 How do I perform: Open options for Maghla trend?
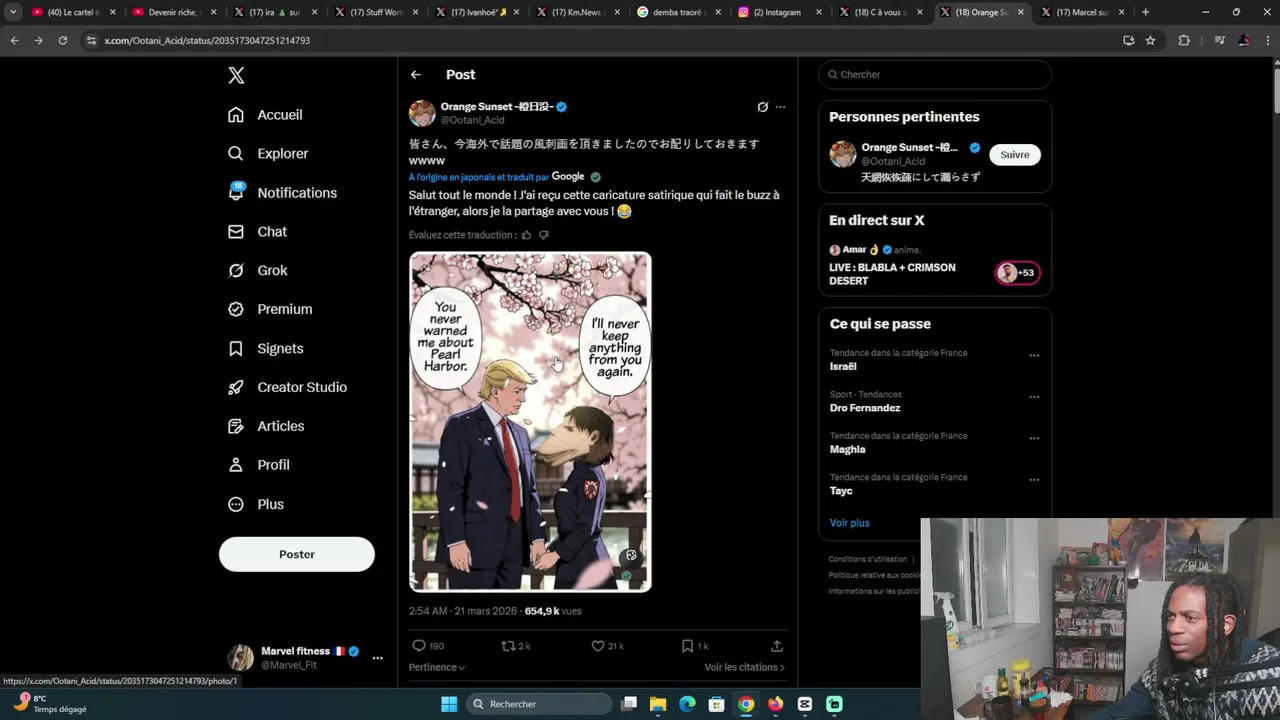click(1034, 438)
